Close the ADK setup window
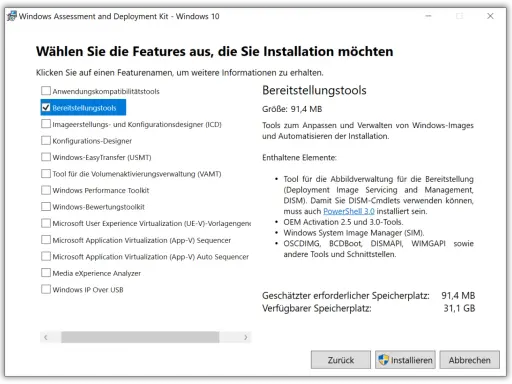Screen dimensions: 512x384 click(x=490, y=16)
